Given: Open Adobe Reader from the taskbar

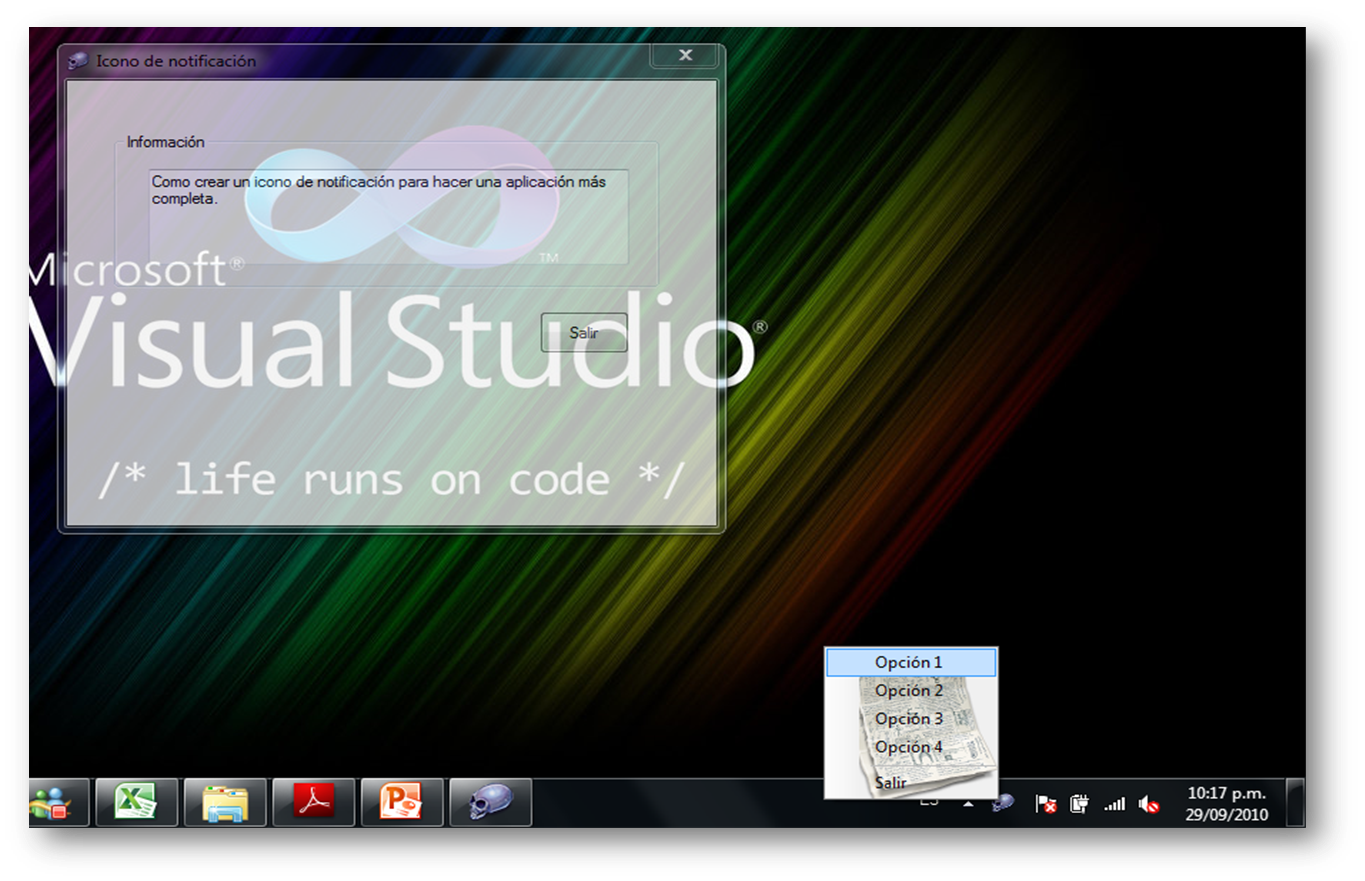Looking at the screenshot, I should coord(313,802).
